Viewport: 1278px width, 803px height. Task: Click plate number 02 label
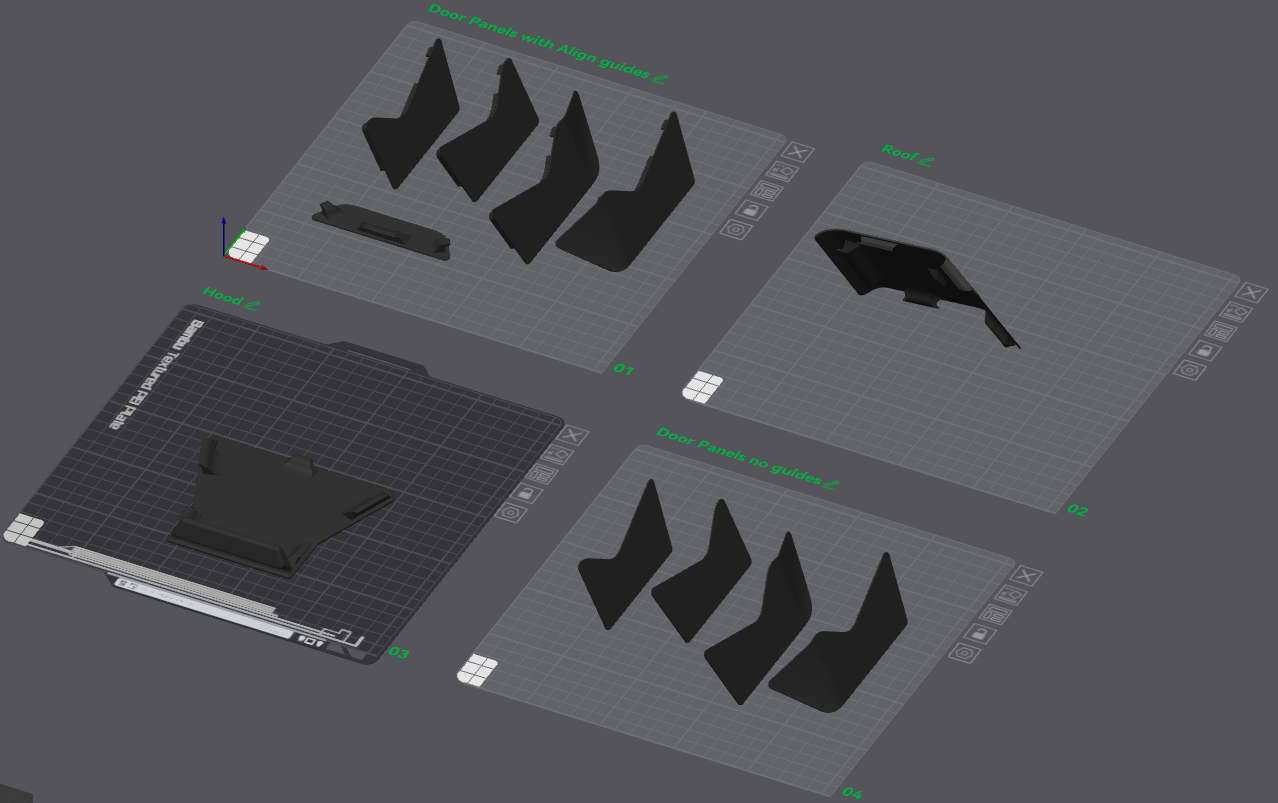[x=1077, y=509]
